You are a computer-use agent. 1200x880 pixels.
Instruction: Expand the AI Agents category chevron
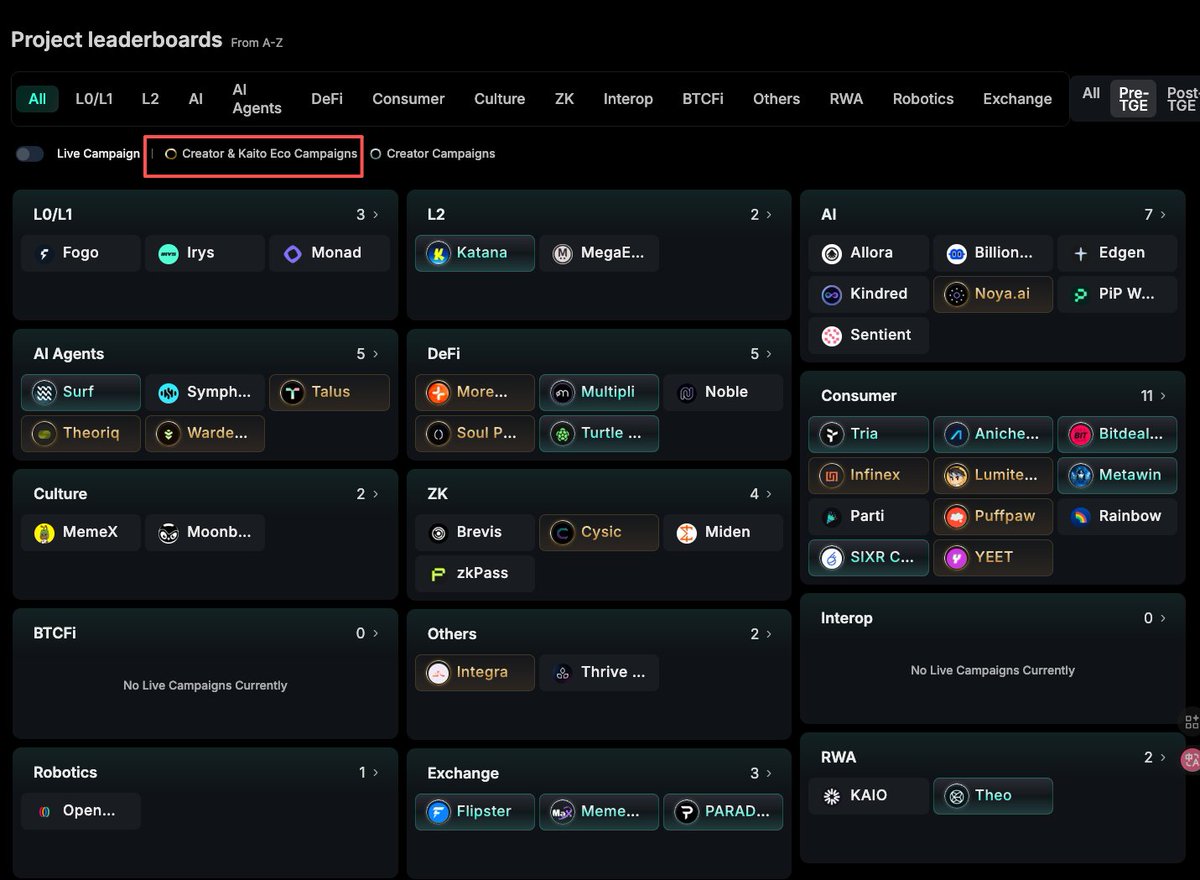coord(376,354)
